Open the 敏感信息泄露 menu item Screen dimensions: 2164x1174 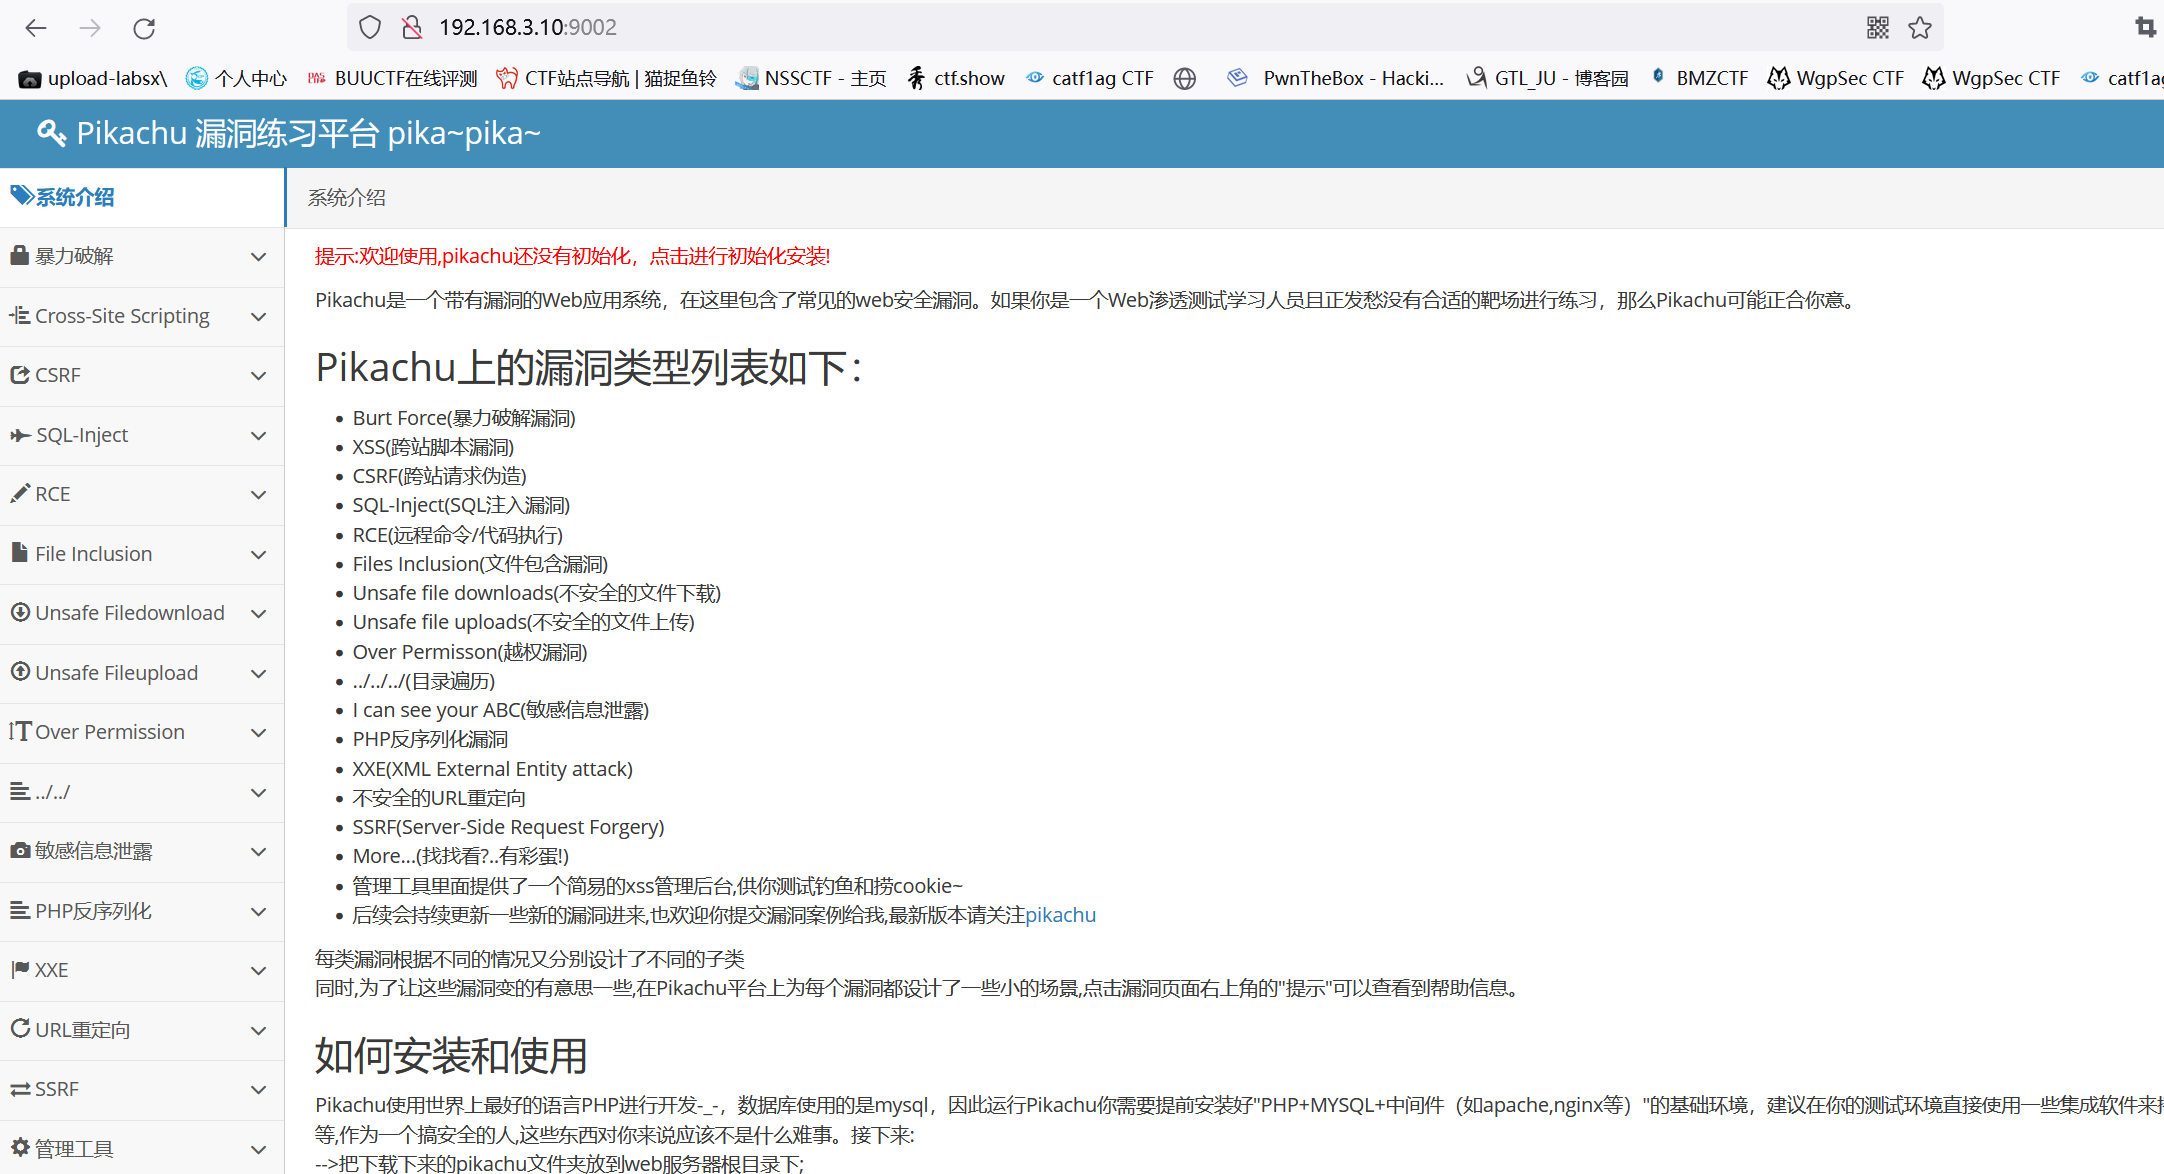coord(142,852)
